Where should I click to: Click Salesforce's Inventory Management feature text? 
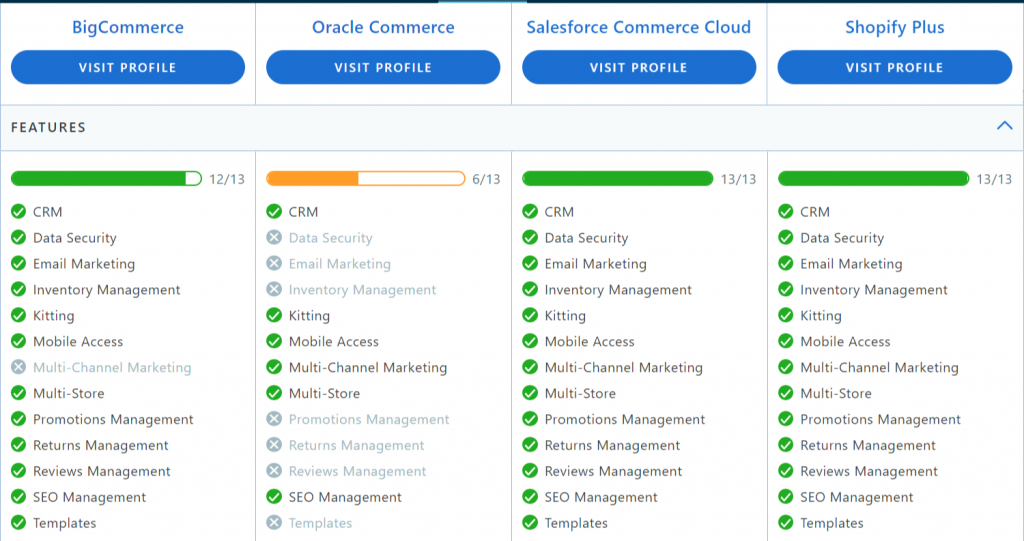(618, 290)
